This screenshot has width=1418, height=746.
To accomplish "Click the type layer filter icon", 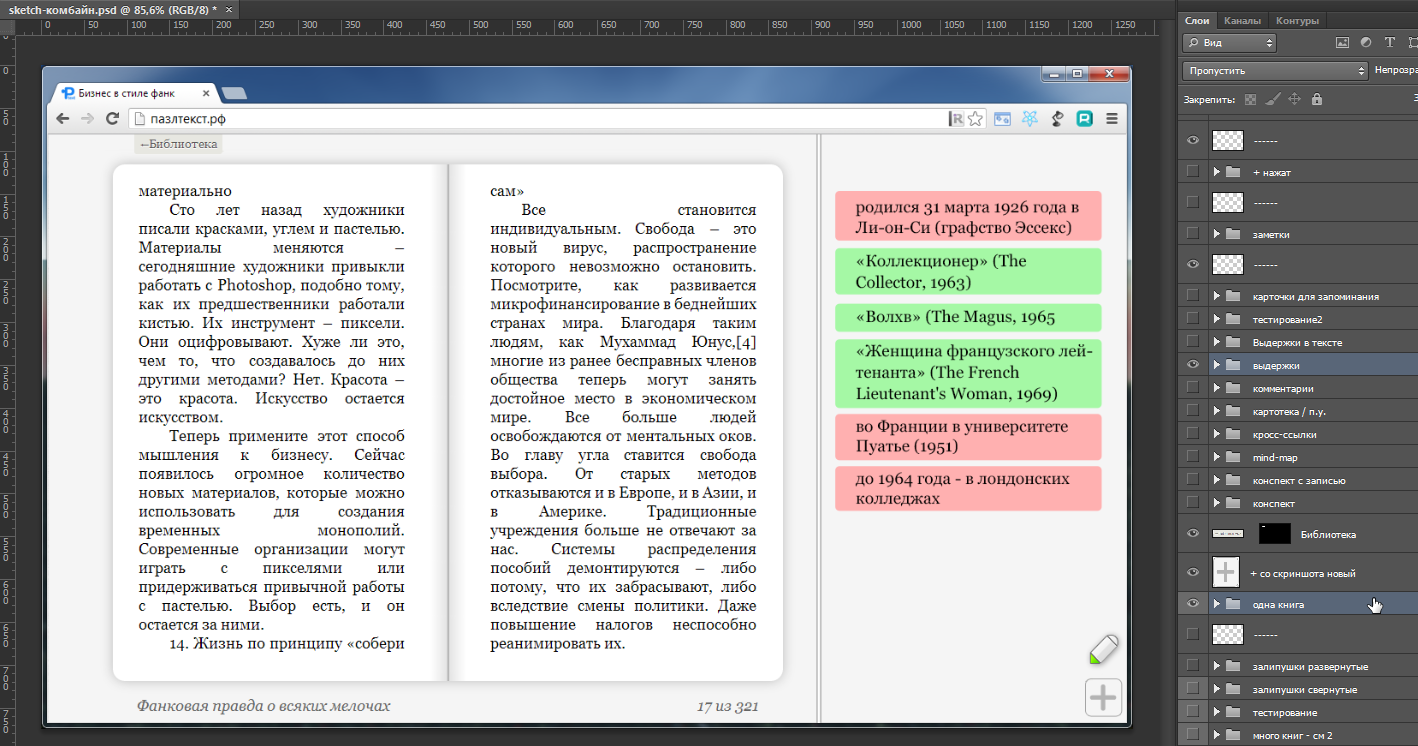I will pos(1390,43).
